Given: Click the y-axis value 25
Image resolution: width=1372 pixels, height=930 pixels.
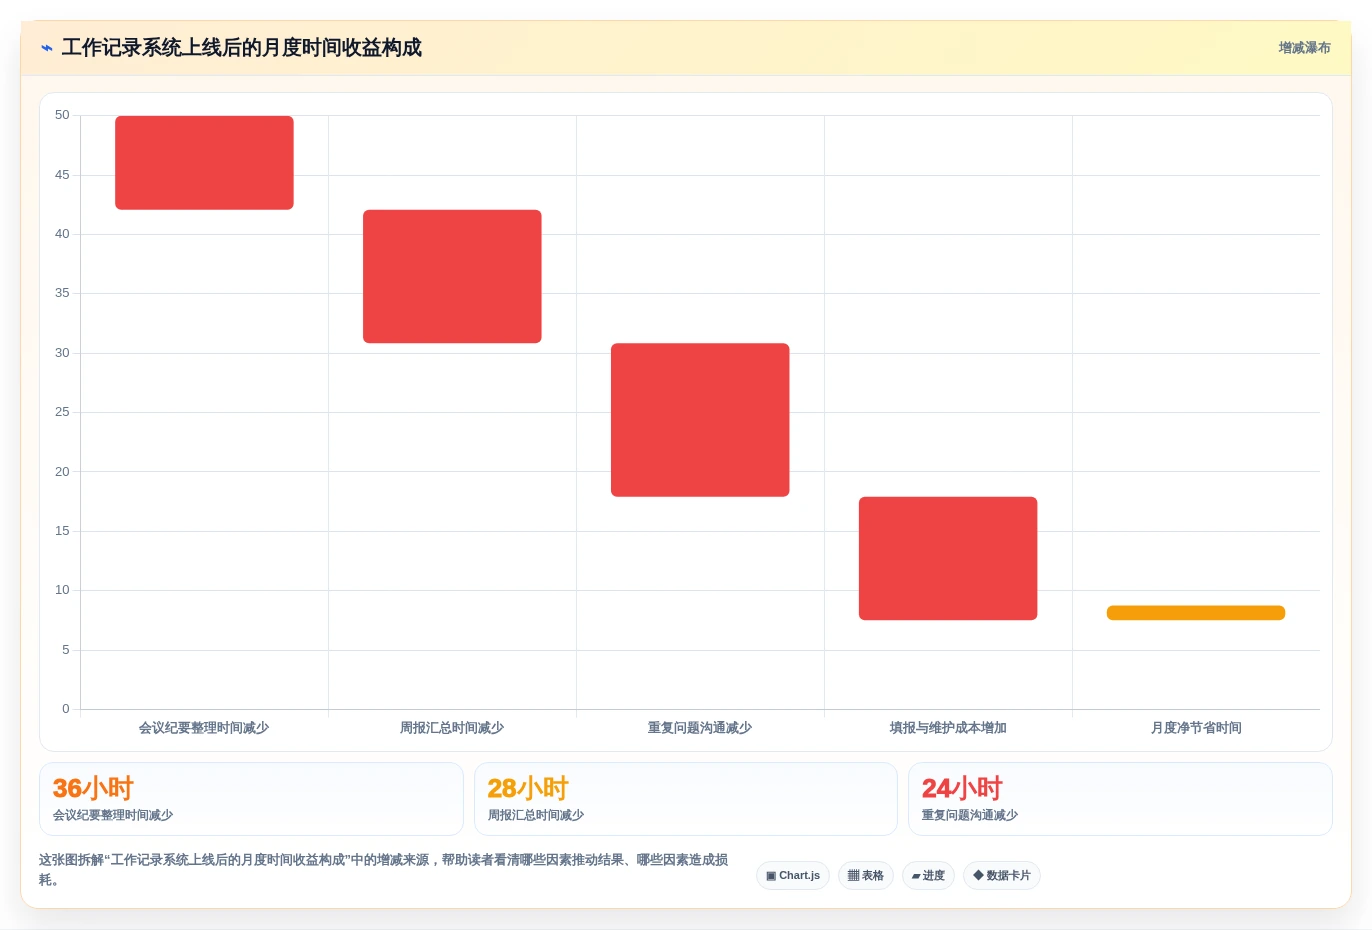Looking at the screenshot, I should 62,412.
